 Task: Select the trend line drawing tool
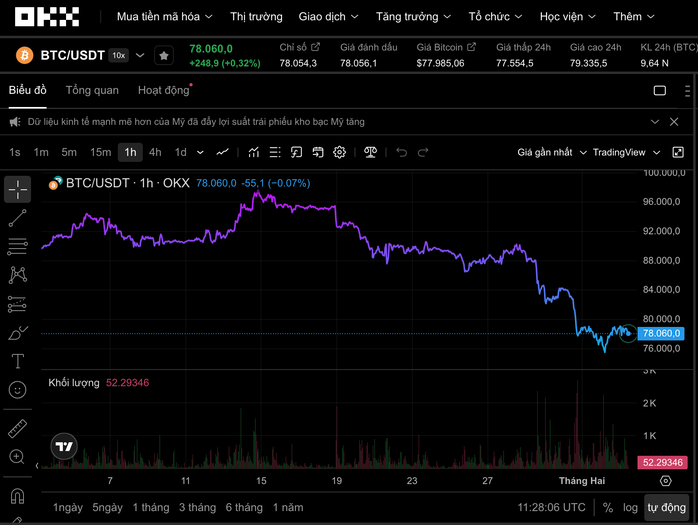pyautogui.click(x=17, y=218)
